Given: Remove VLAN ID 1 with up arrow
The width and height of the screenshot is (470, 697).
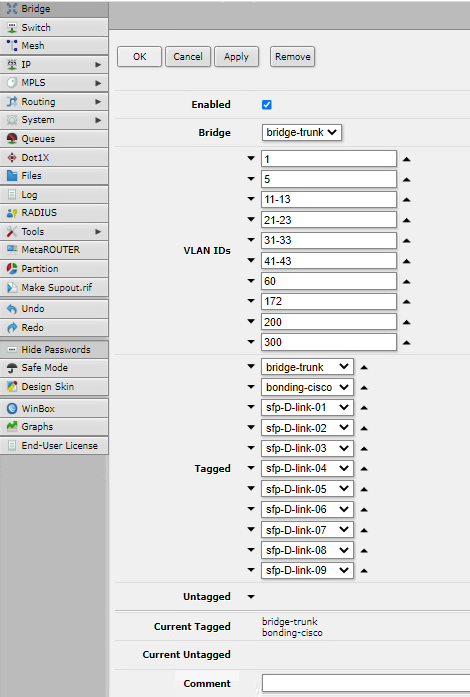Looking at the screenshot, I should point(406,159).
